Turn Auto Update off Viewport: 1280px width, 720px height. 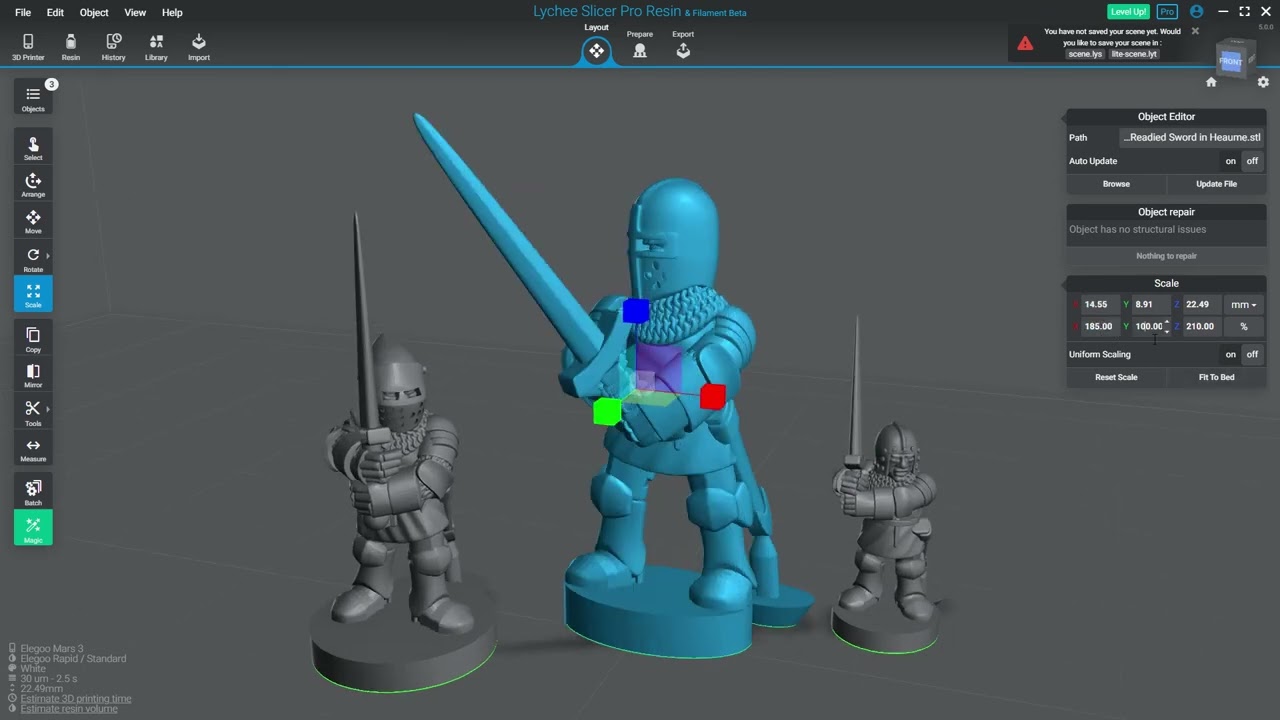1252,161
